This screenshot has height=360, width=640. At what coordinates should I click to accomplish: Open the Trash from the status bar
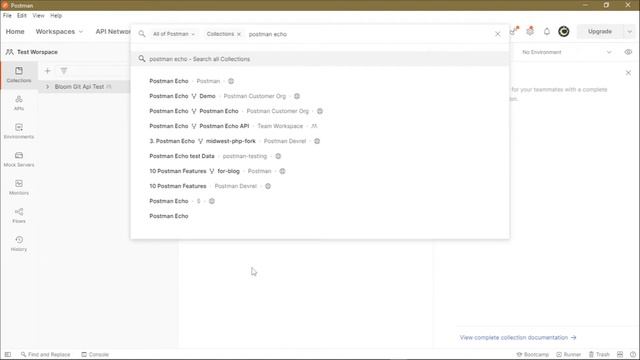coord(599,354)
